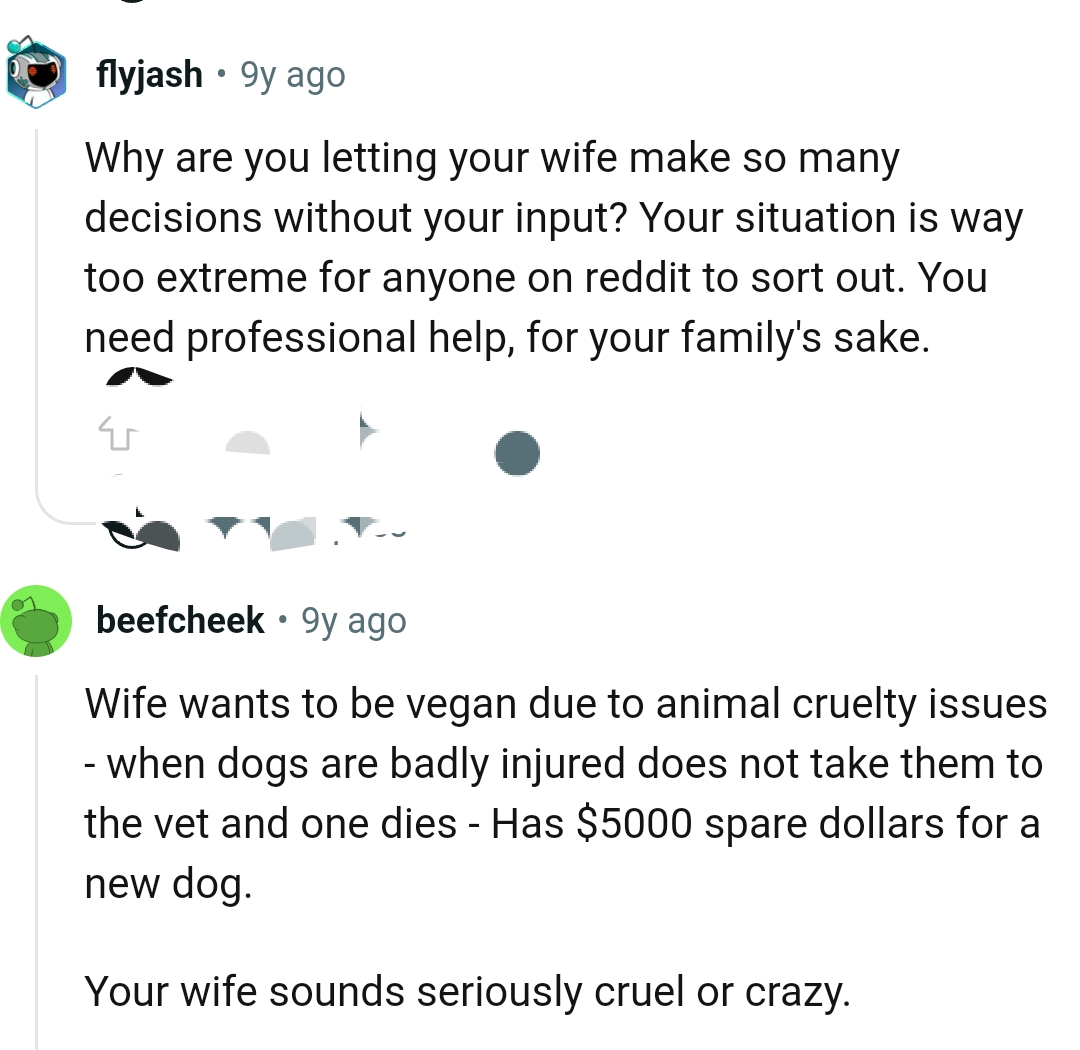Click the dark circular award icon
Viewport: 1080px width, 1050px height.
click(517, 452)
